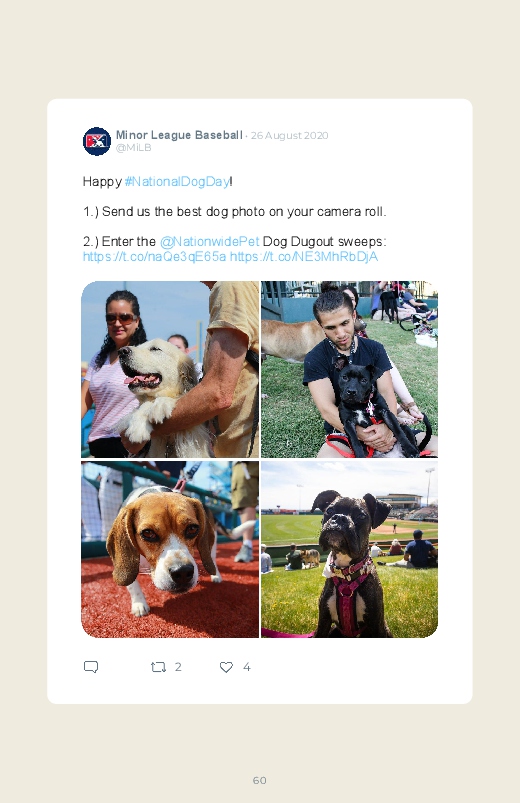Open the beagle photo
520x803 pixels.
click(x=170, y=550)
